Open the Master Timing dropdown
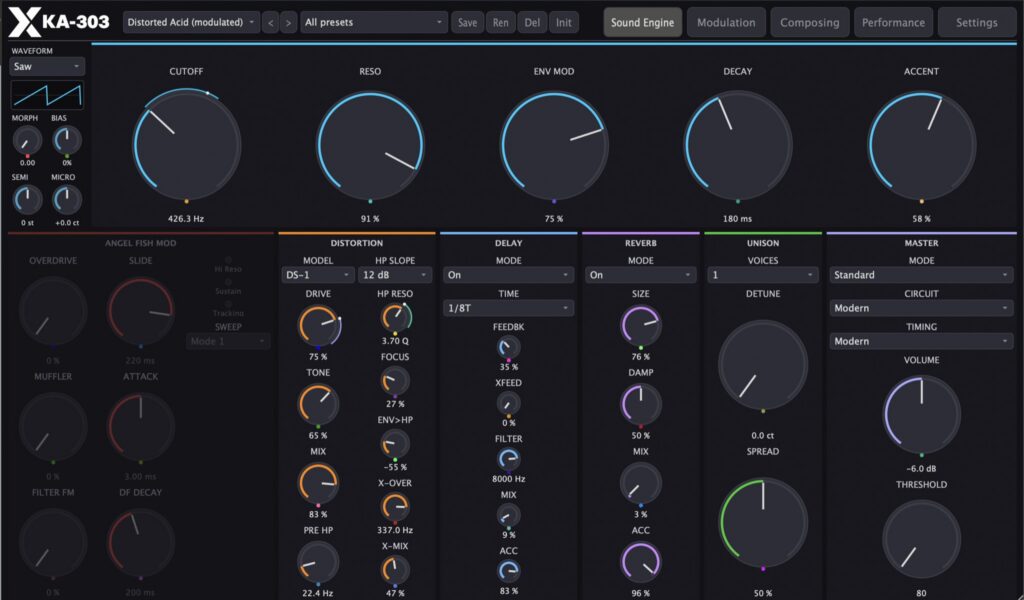Image resolution: width=1024 pixels, height=600 pixels. tap(921, 341)
